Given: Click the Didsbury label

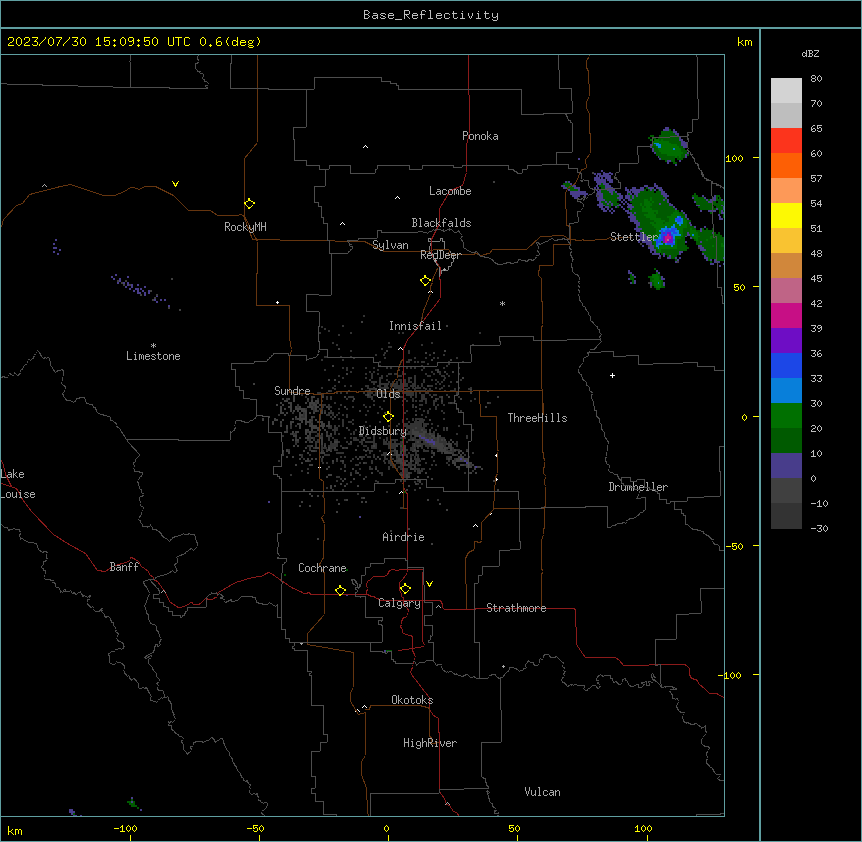Looking at the screenshot, I should point(383,431).
